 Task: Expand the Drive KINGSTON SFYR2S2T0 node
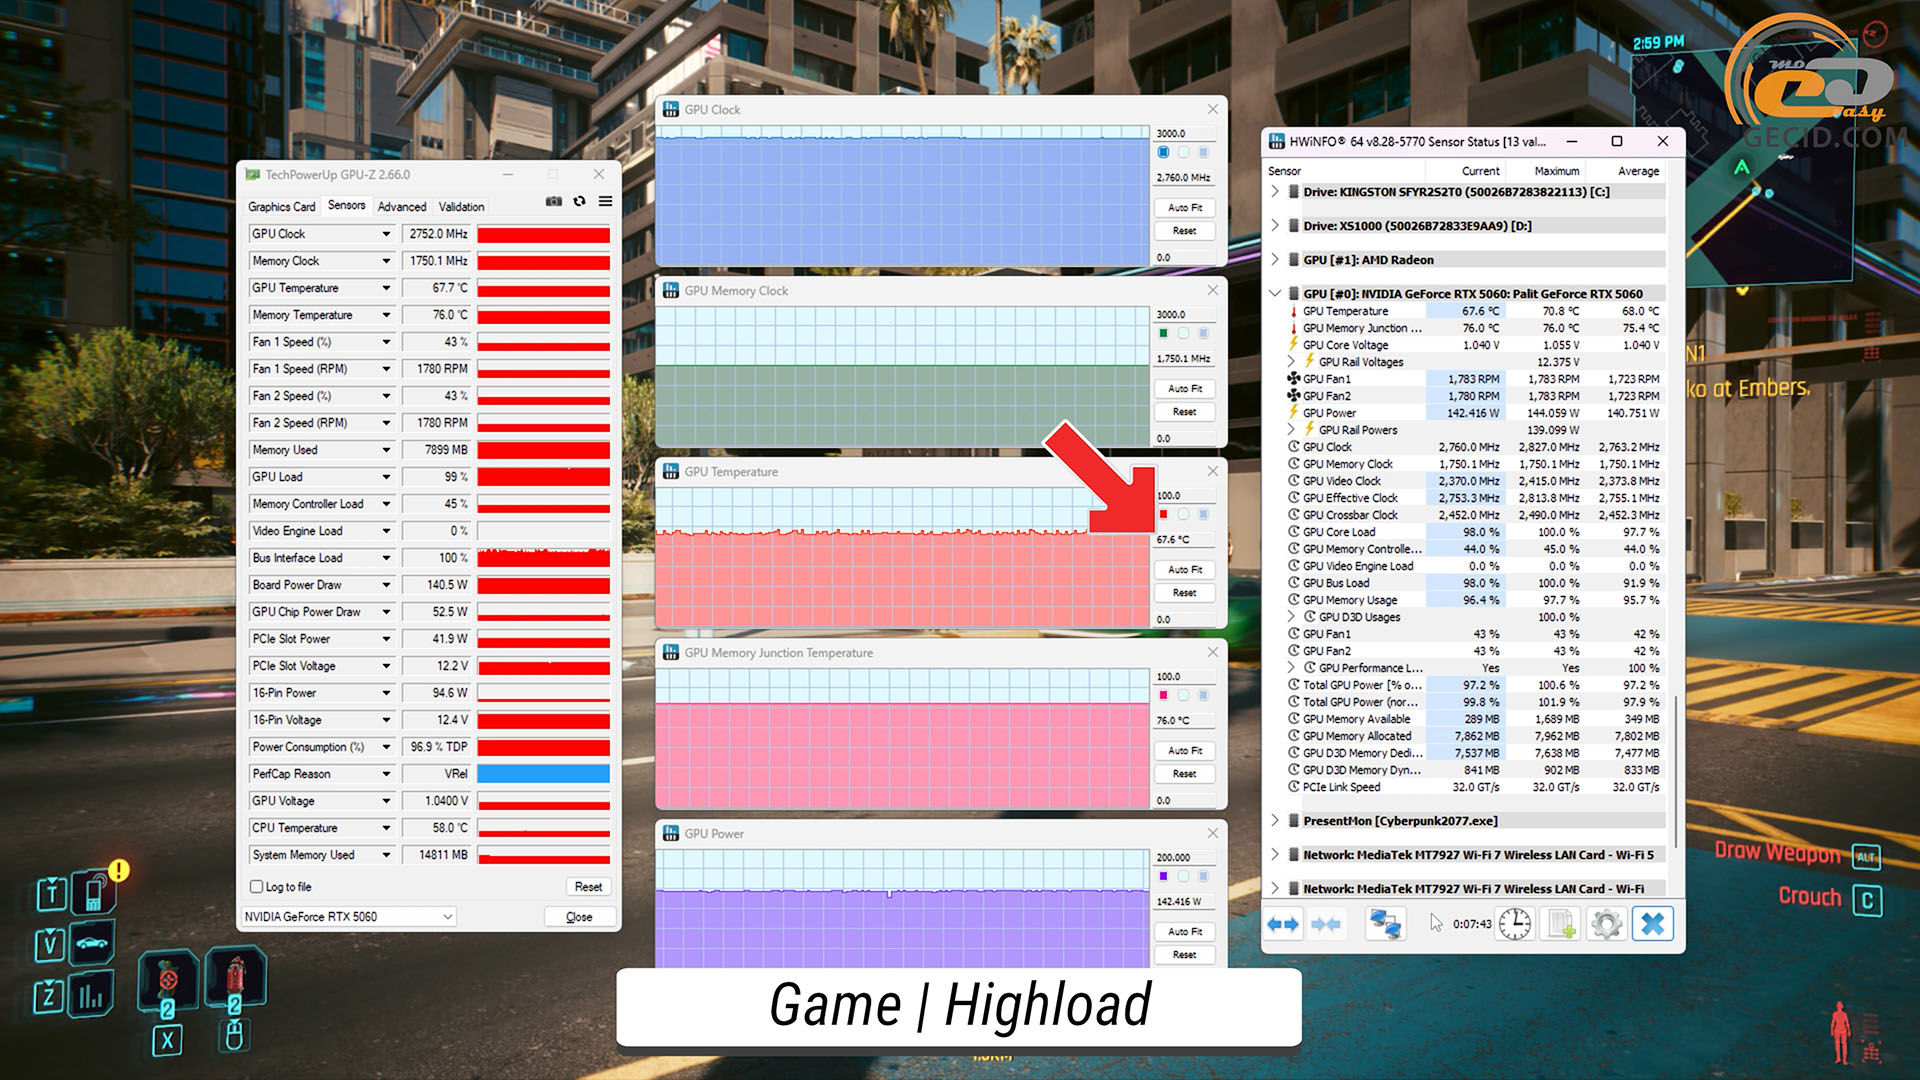tap(1275, 191)
